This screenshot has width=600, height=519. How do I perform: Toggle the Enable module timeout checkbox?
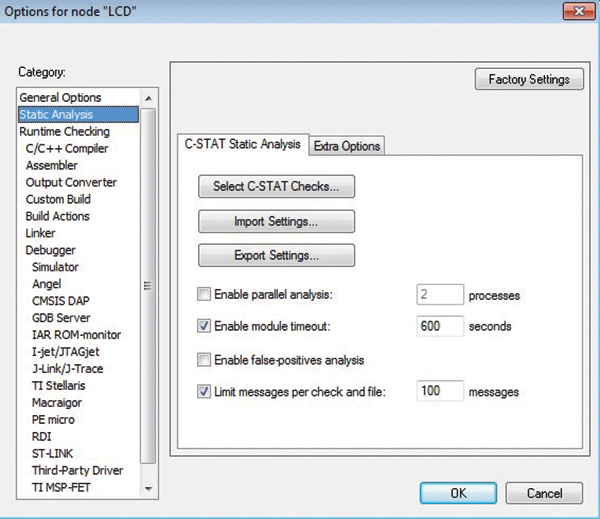(x=205, y=326)
